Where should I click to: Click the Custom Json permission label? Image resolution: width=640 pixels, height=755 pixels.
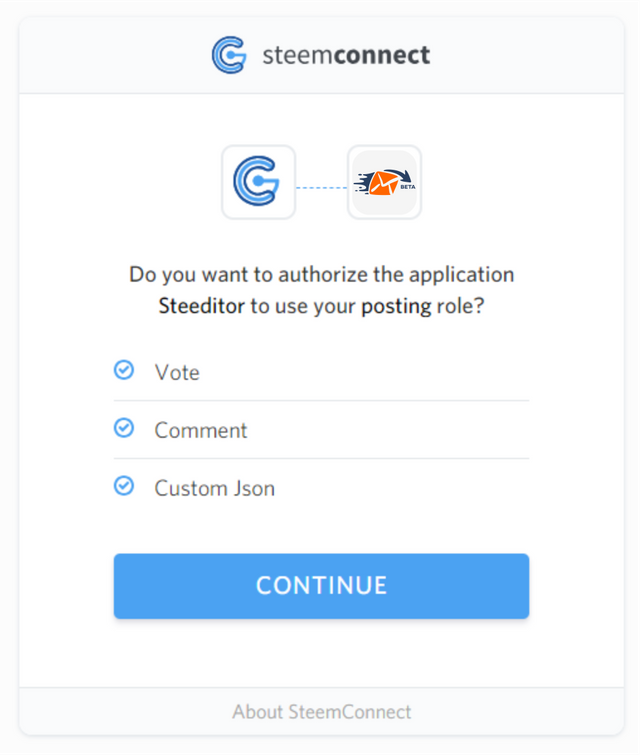click(215, 488)
